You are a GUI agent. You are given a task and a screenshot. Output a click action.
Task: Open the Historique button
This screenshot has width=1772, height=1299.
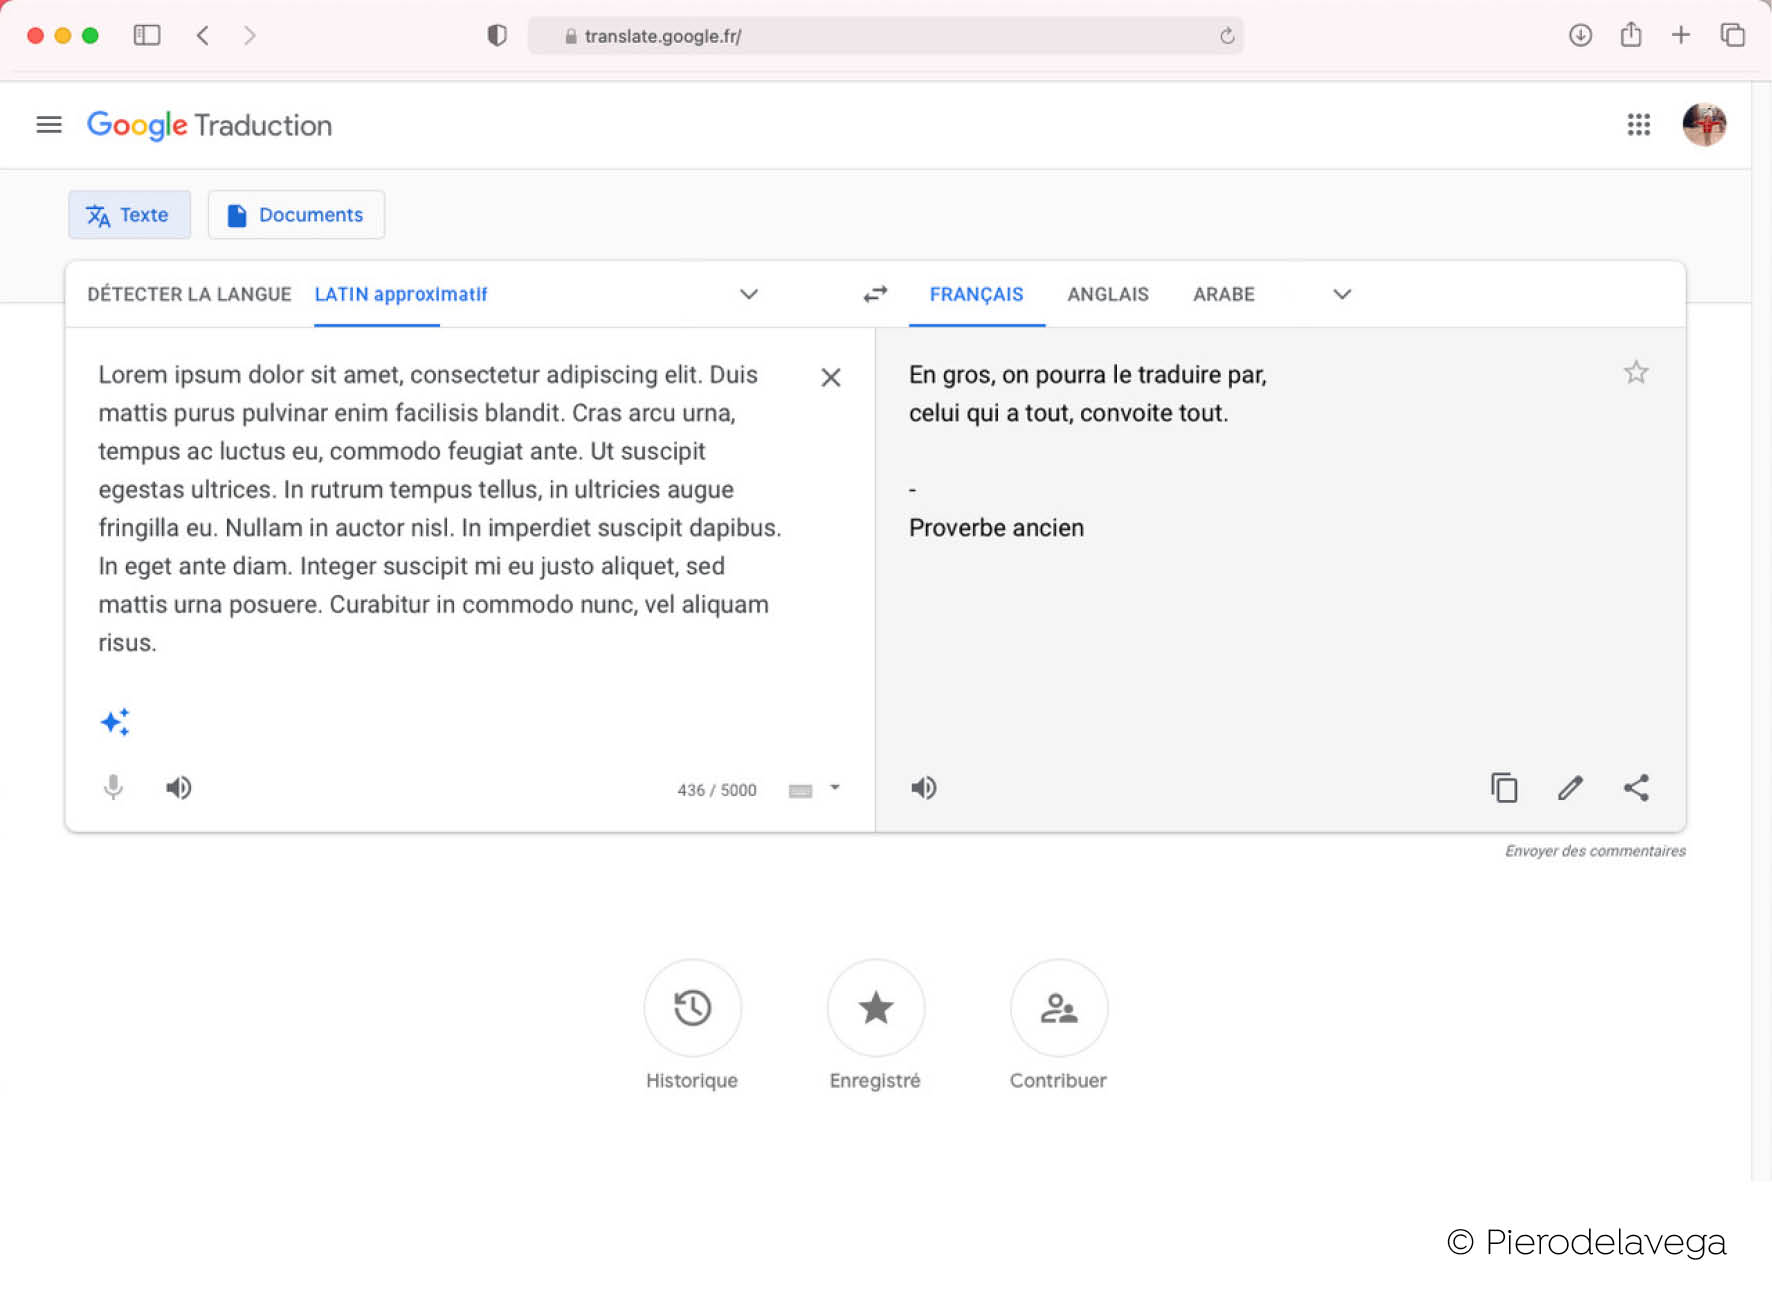tap(692, 1008)
